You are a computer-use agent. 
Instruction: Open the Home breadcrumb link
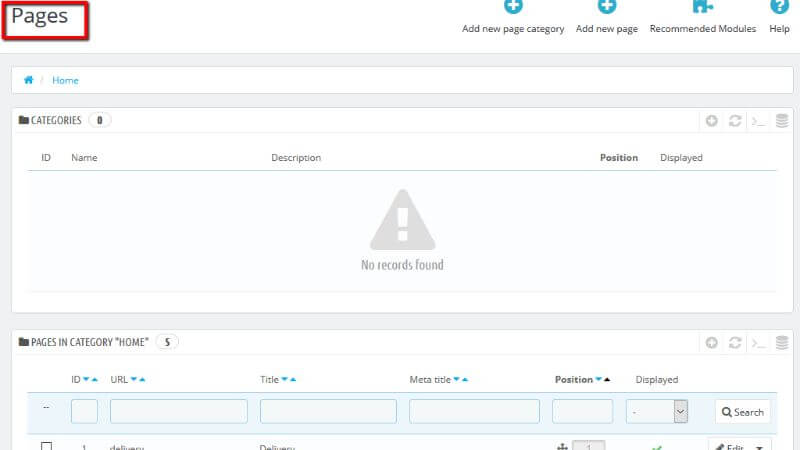(x=65, y=81)
